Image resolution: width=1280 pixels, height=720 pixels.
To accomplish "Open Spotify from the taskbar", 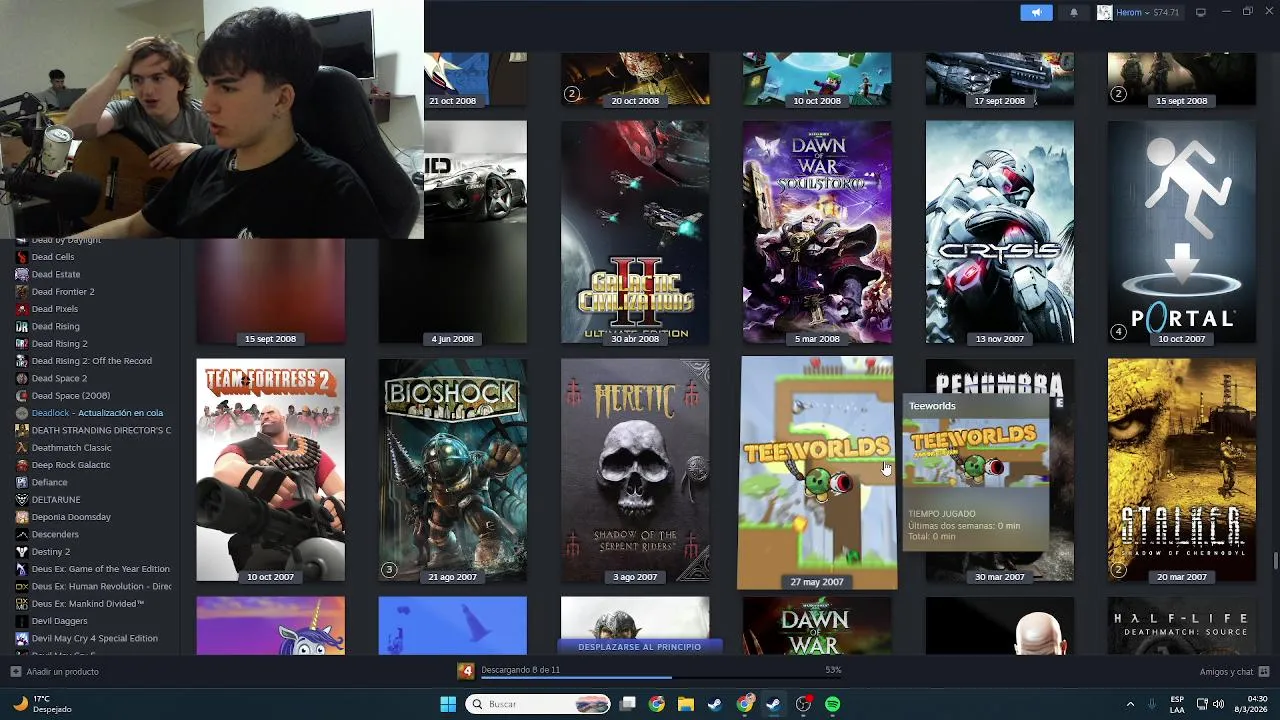I will tap(832, 704).
